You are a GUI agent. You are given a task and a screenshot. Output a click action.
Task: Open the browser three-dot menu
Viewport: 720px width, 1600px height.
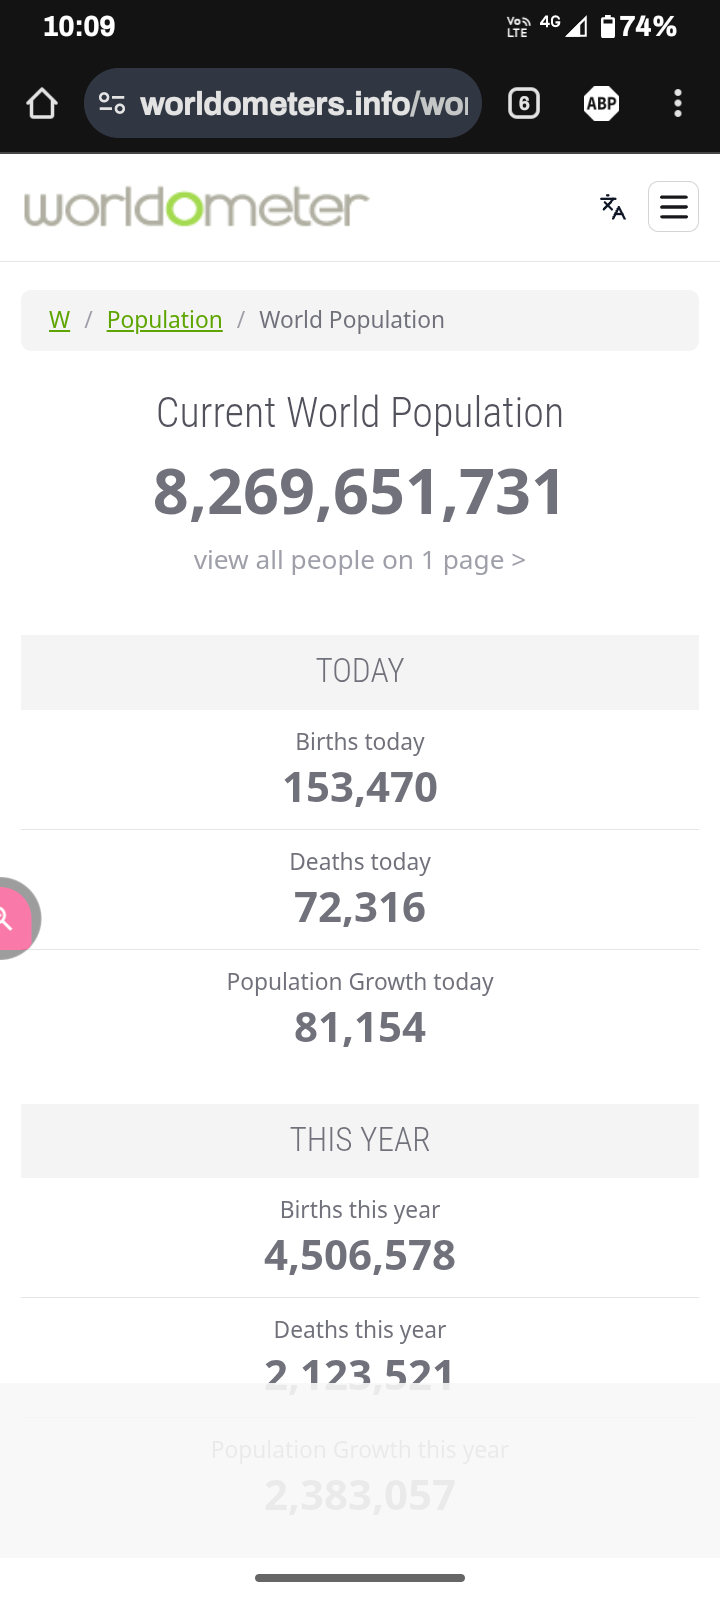click(x=678, y=103)
